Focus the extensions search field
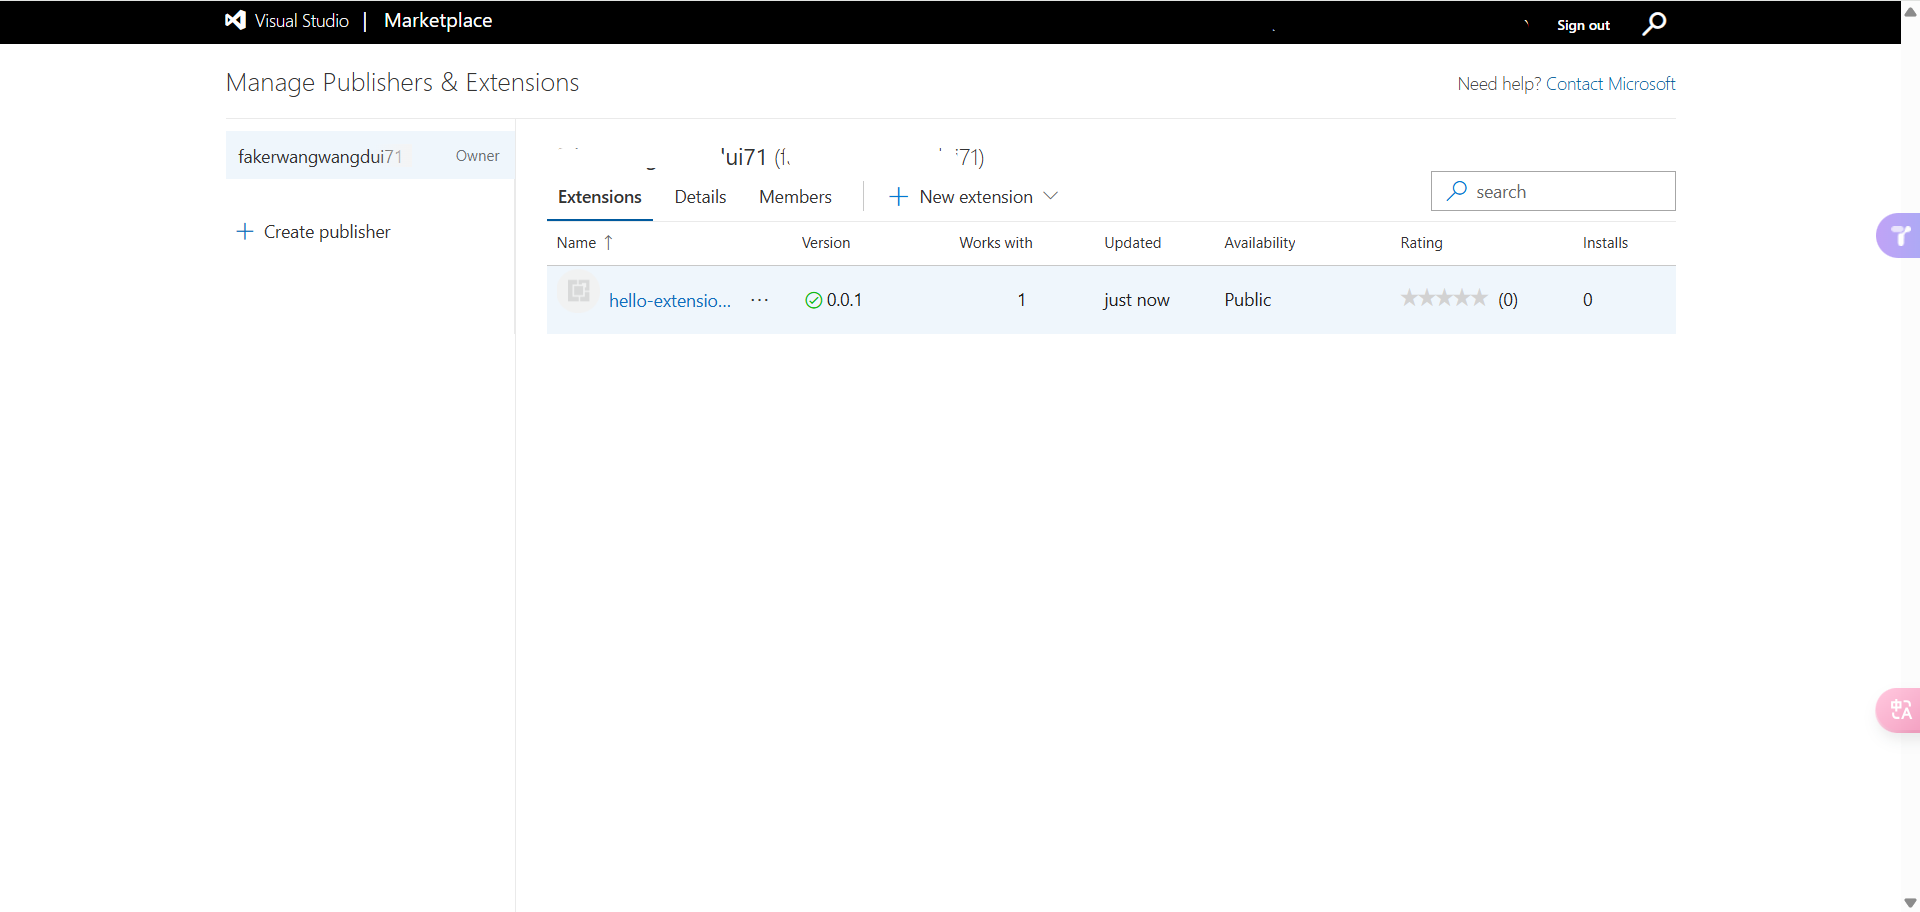The image size is (1920, 912). click(1553, 191)
